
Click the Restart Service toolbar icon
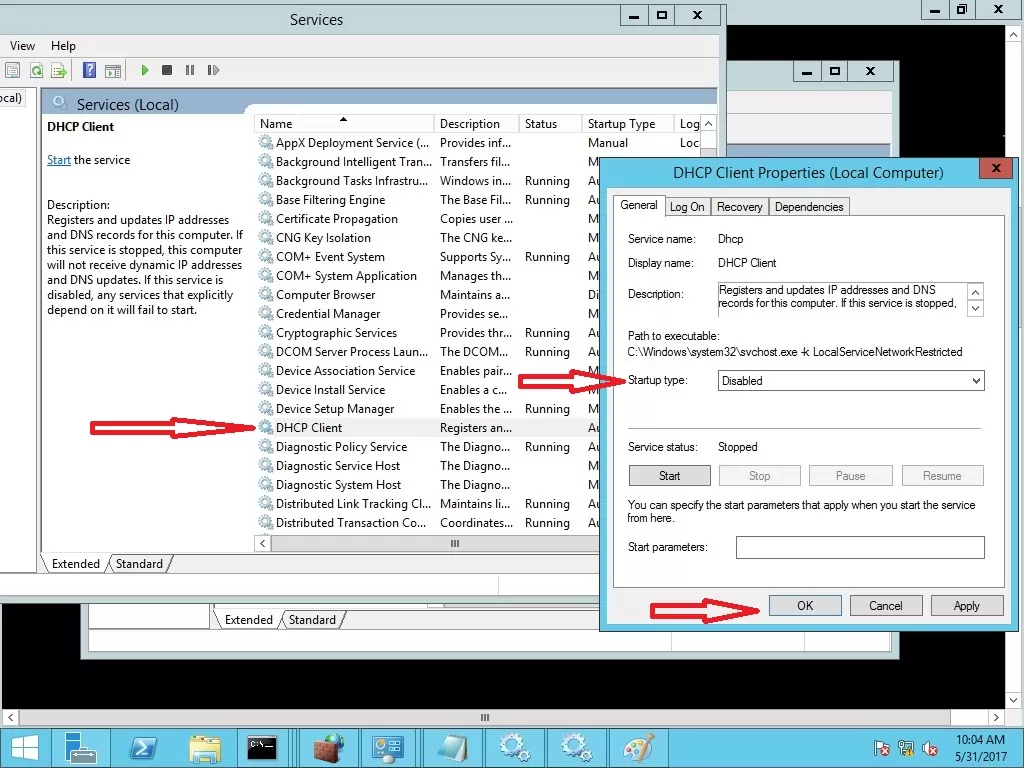coord(214,70)
